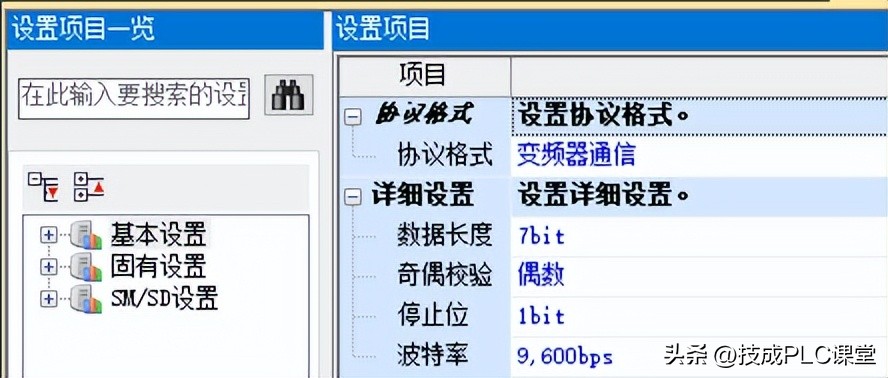Click the search settings input field
This screenshot has width=888, height=378.
coord(134,98)
